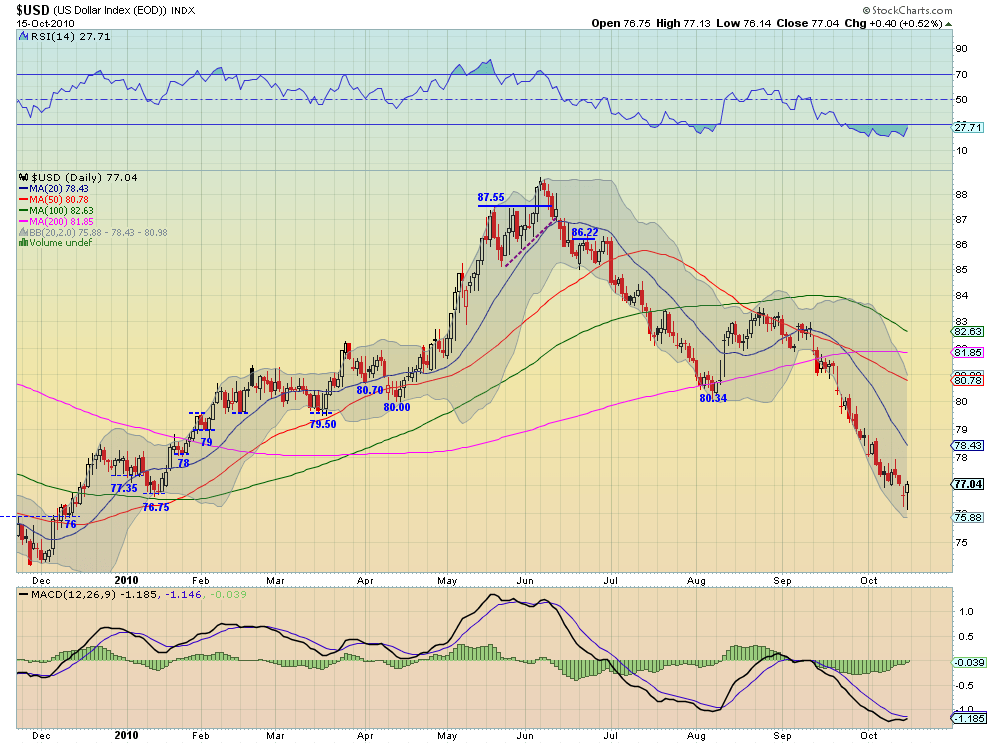
Task: Click the volume bars icon beside Volume undef
Action: (x=23, y=243)
